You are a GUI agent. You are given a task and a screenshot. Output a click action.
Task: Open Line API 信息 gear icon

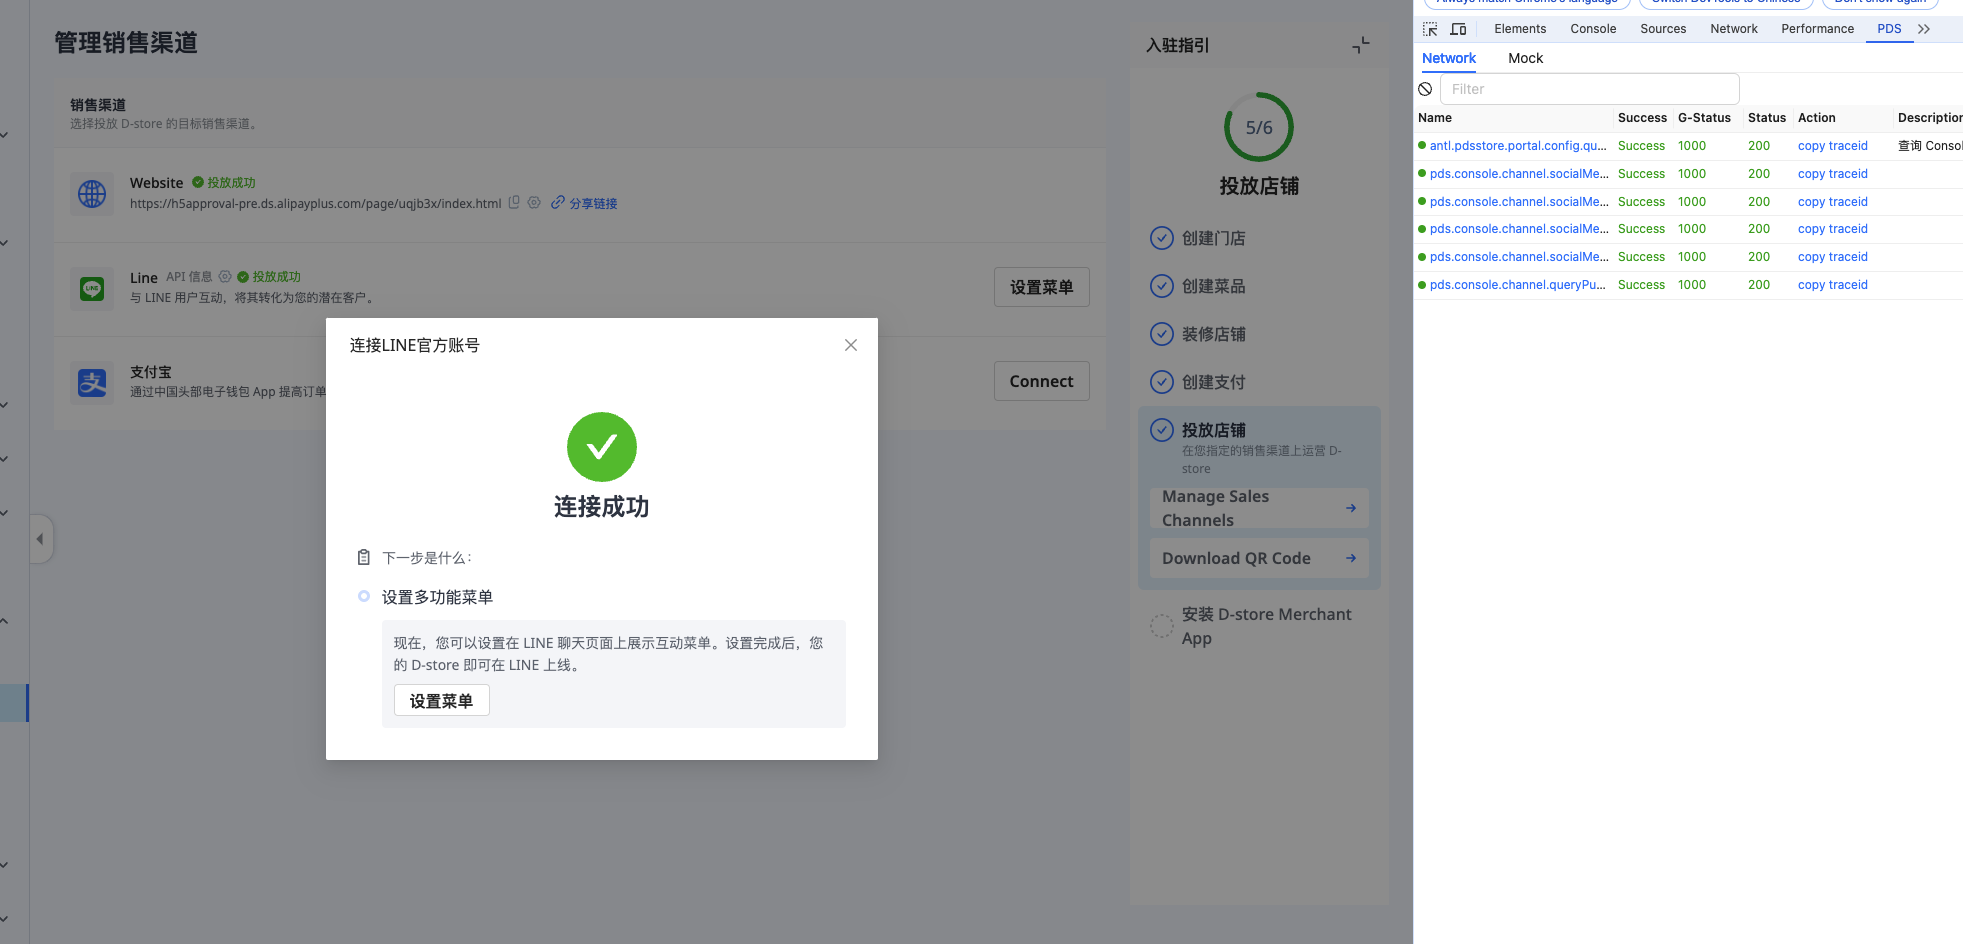tap(224, 276)
